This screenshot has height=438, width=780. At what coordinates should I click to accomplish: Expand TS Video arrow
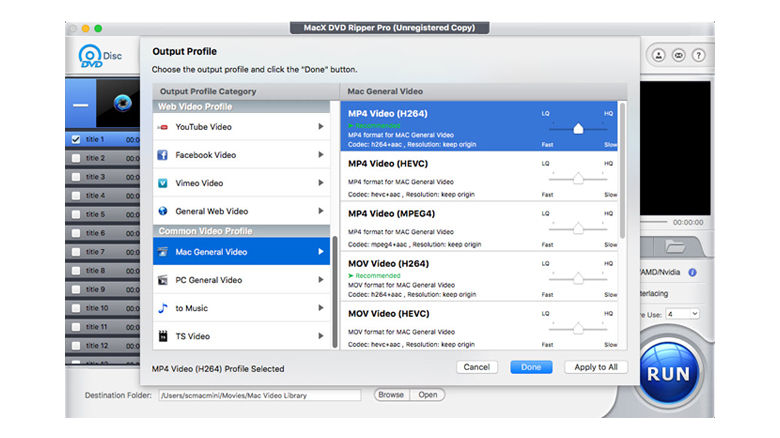321,336
